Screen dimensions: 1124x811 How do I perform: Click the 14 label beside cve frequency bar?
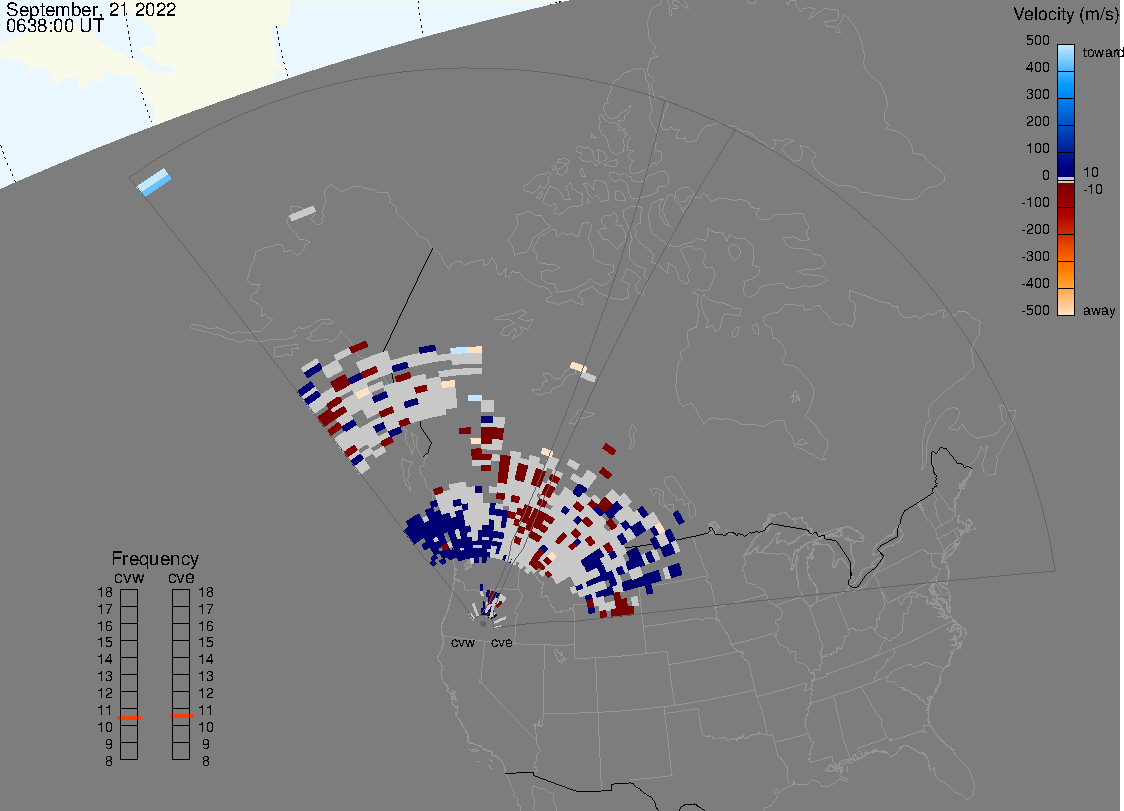[206, 659]
